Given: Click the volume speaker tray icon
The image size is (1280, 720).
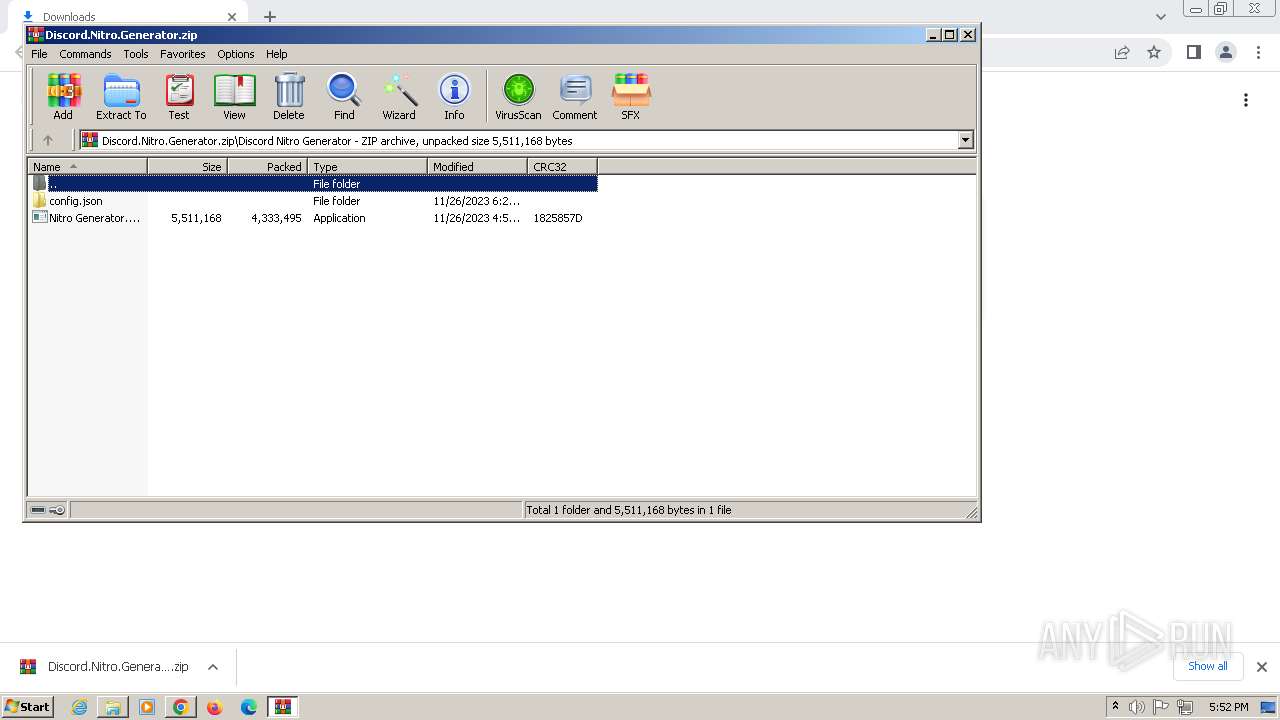Looking at the screenshot, I should point(1137,707).
